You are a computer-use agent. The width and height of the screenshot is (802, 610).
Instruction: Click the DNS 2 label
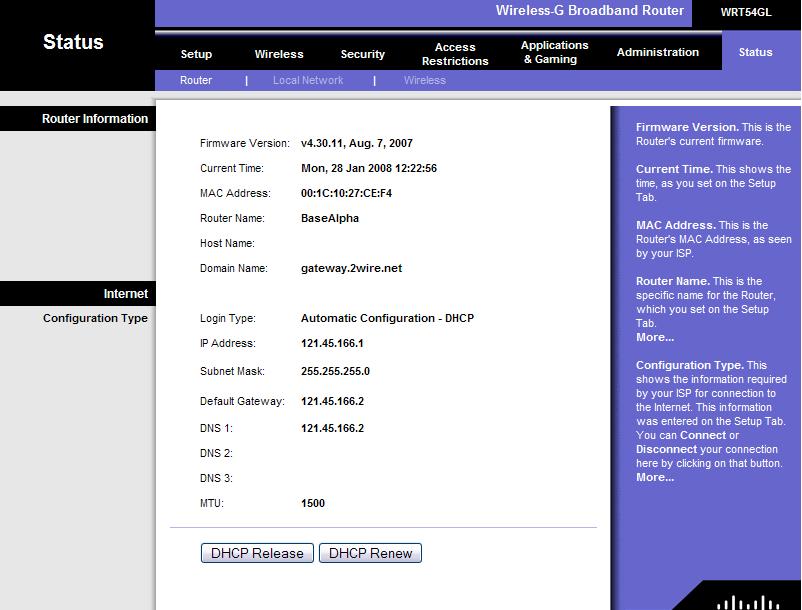[x=216, y=454]
